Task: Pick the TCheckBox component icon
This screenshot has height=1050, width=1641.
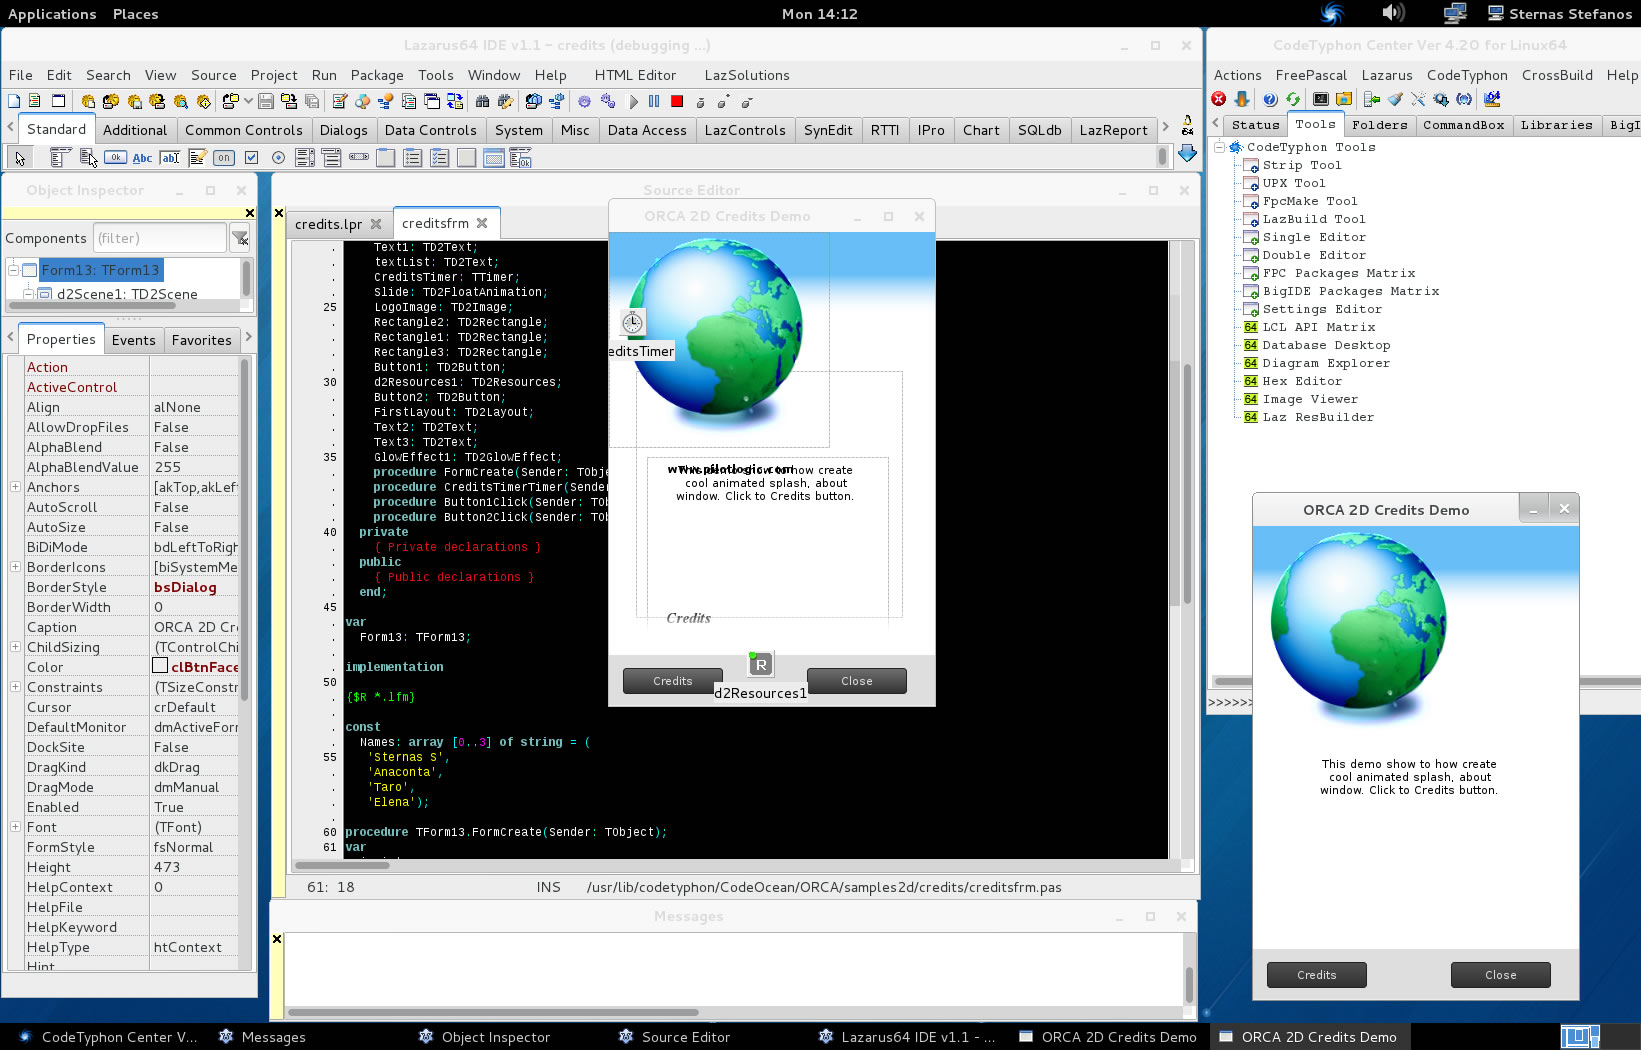Action: pyautogui.click(x=251, y=158)
